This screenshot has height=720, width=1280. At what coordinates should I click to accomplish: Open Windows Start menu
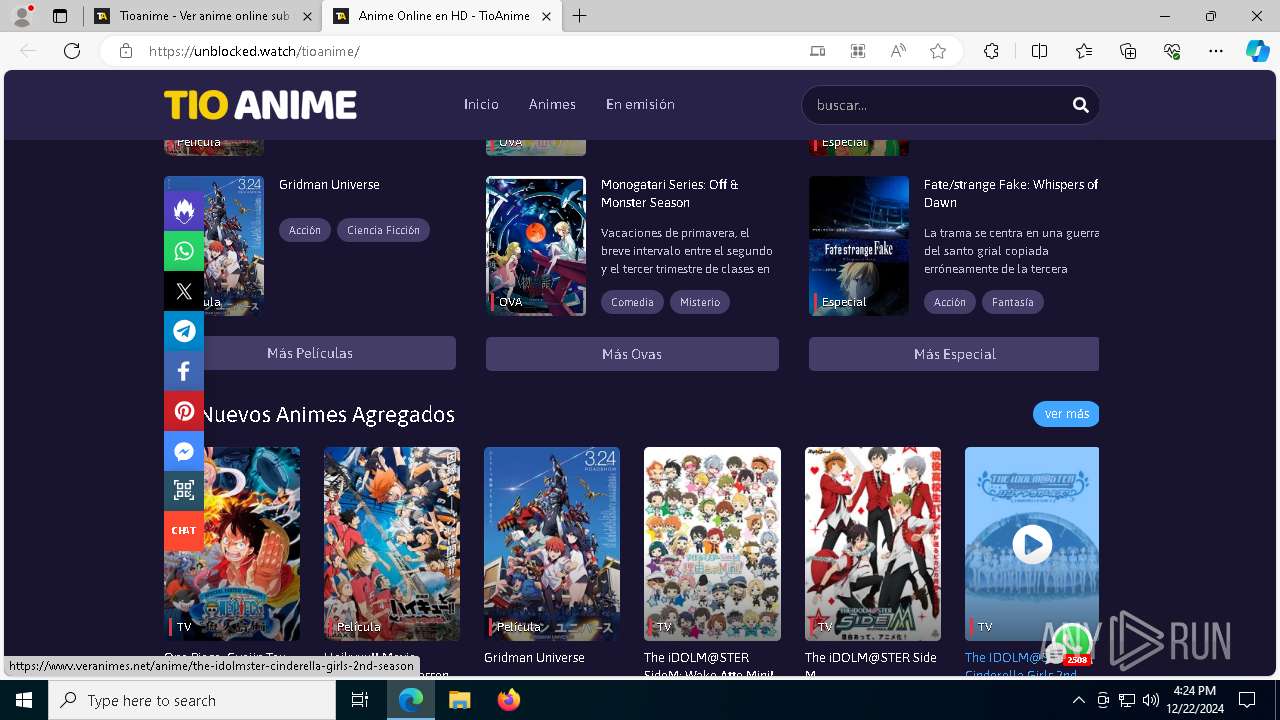pos(23,700)
